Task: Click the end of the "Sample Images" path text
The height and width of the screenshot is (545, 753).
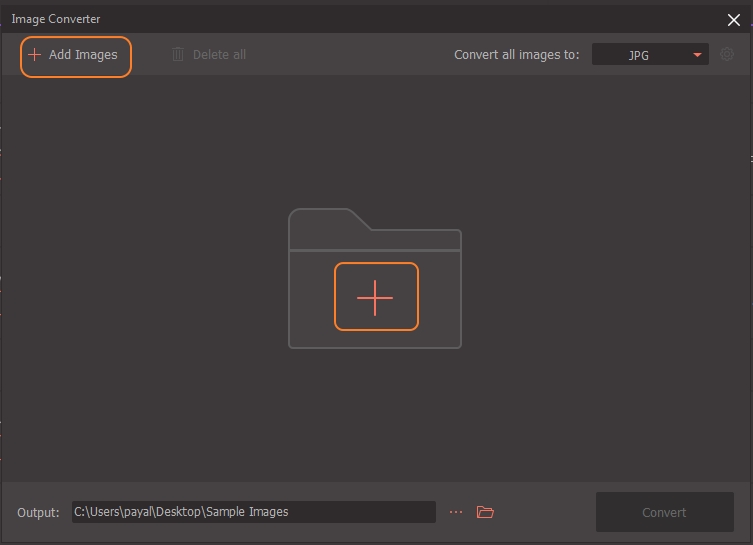Action: point(288,512)
